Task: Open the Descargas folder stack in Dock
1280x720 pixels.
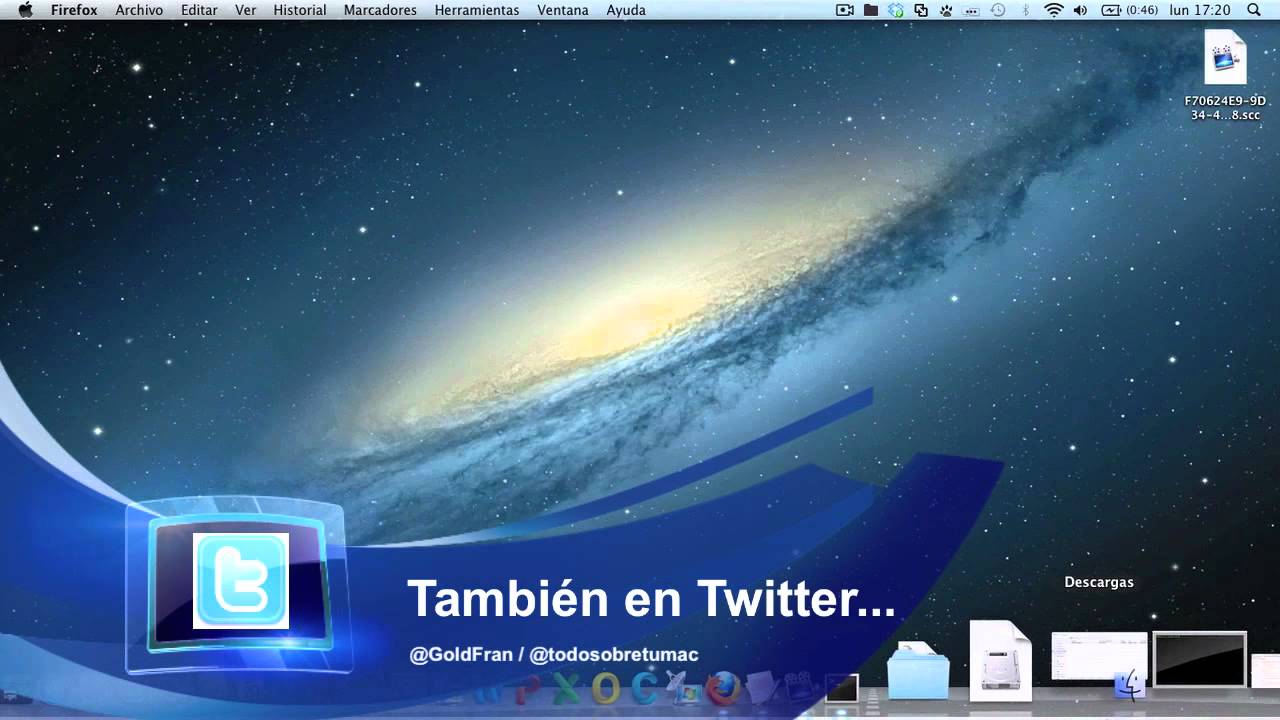Action: [918, 670]
